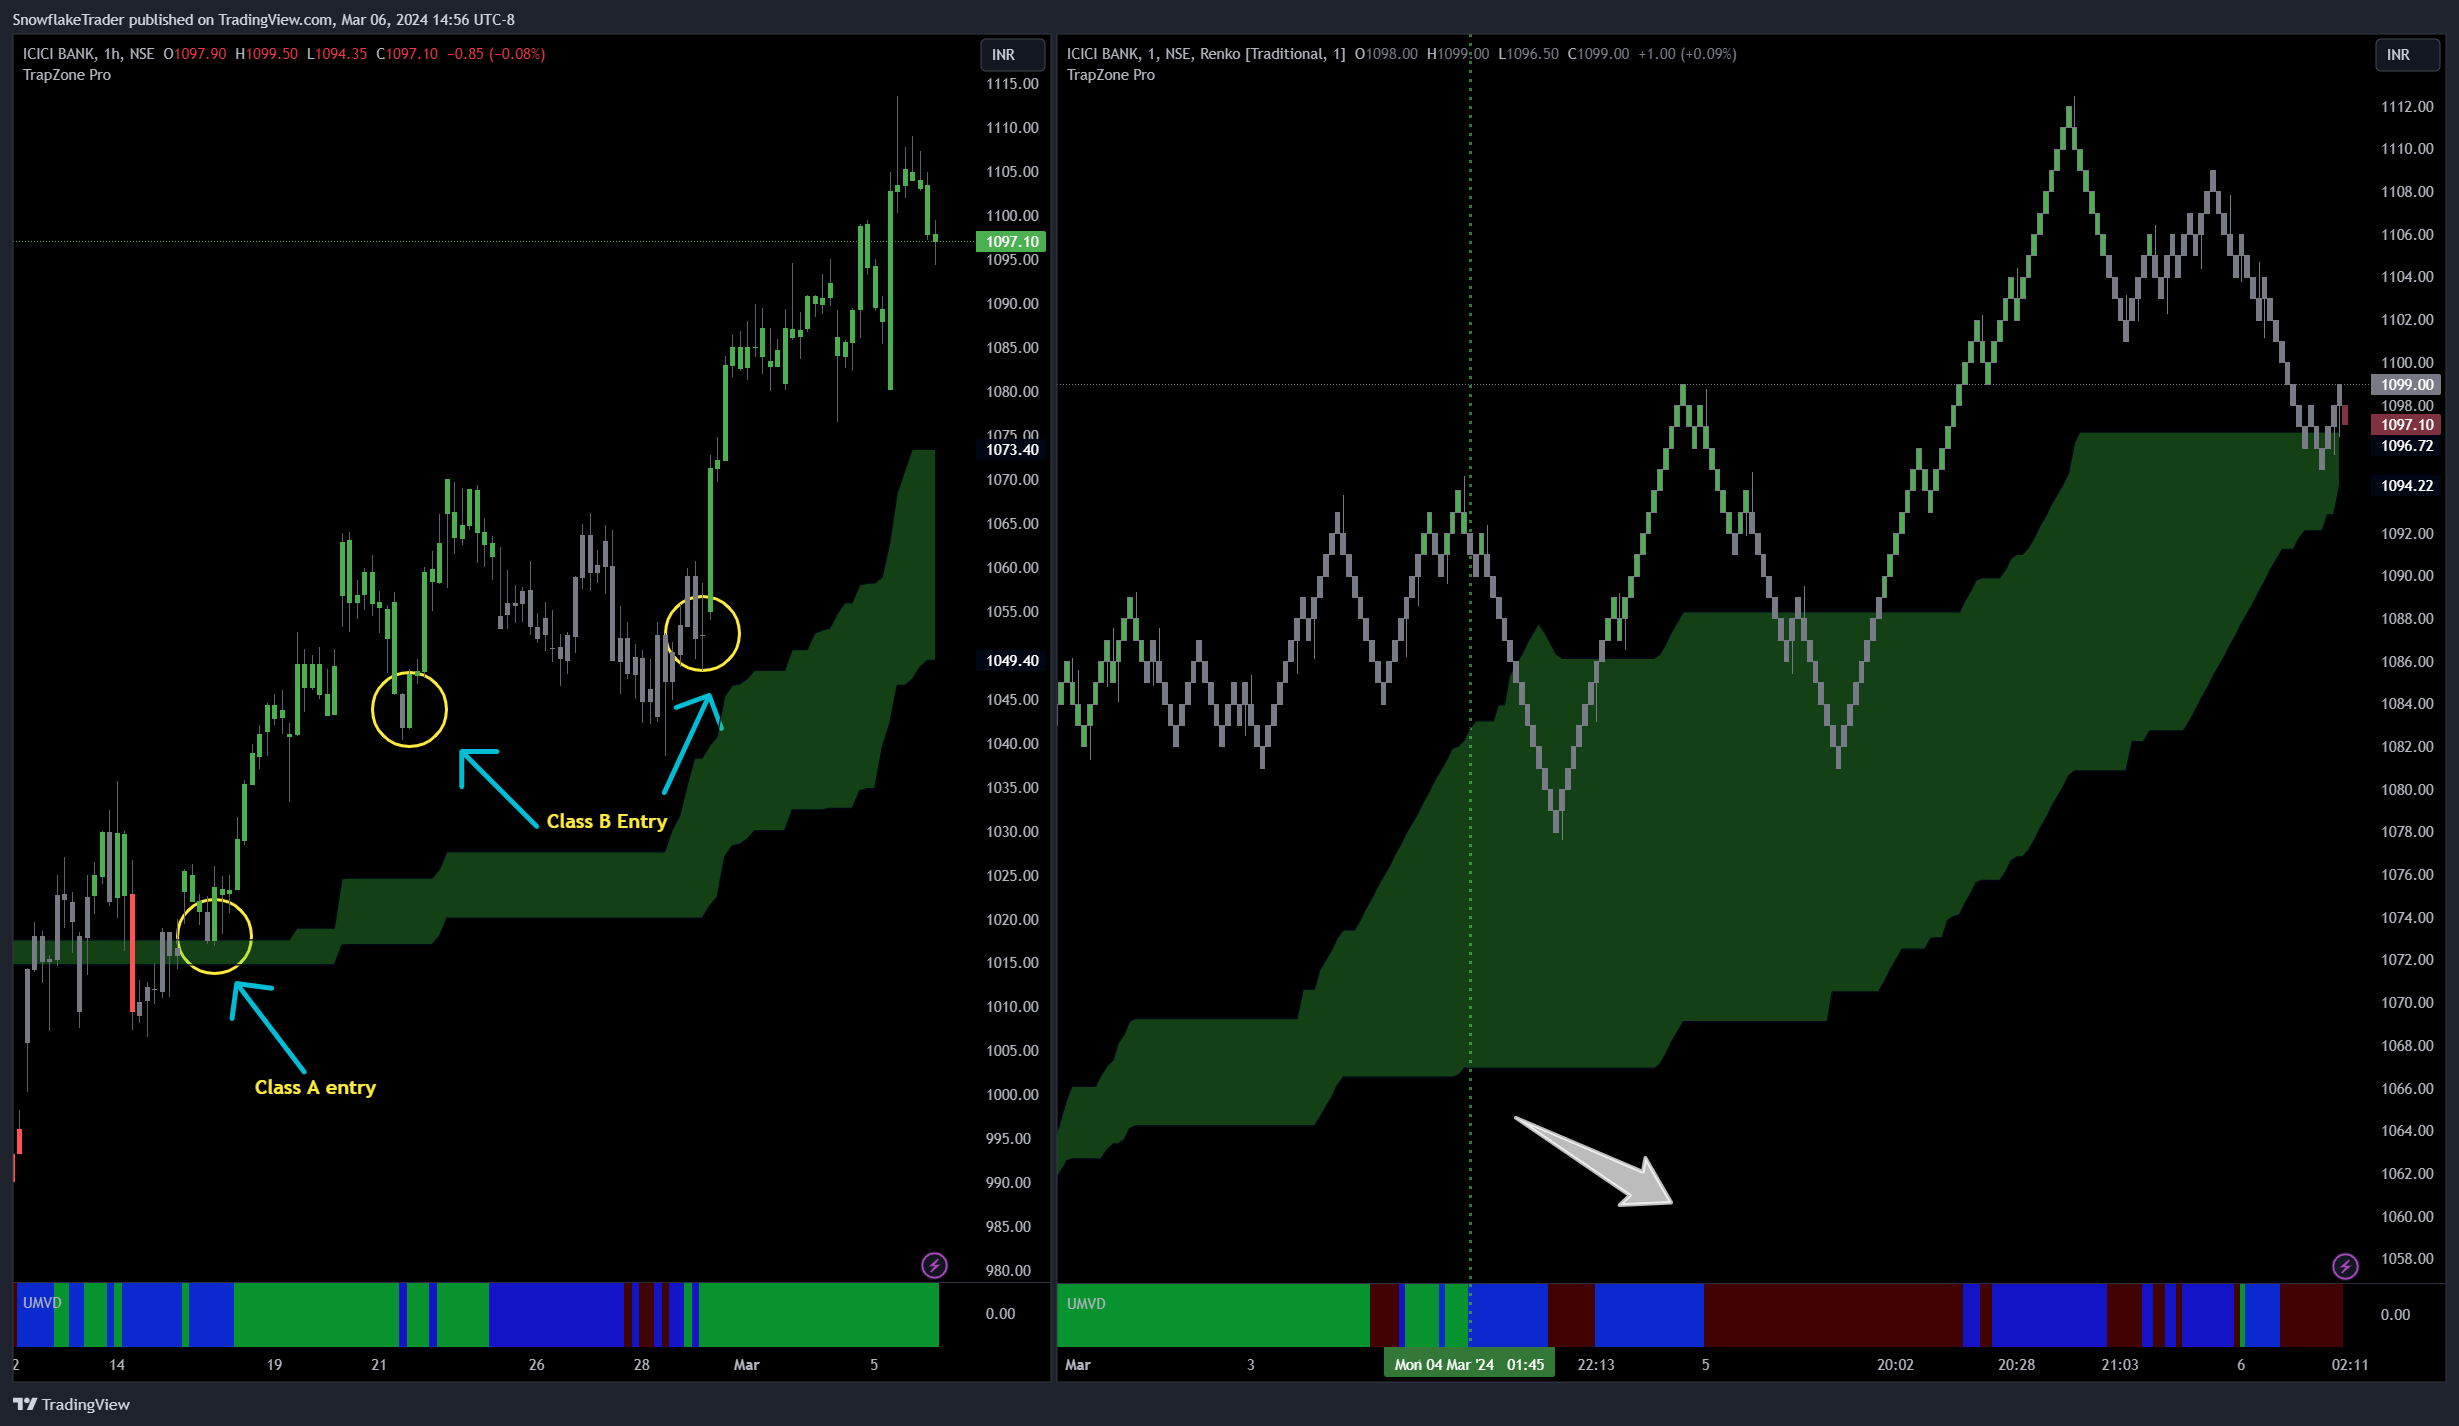The width and height of the screenshot is (2459, 1426).
Task: Click the Mar date label on the left chart axis
Action: click(x=747, y=1364)
